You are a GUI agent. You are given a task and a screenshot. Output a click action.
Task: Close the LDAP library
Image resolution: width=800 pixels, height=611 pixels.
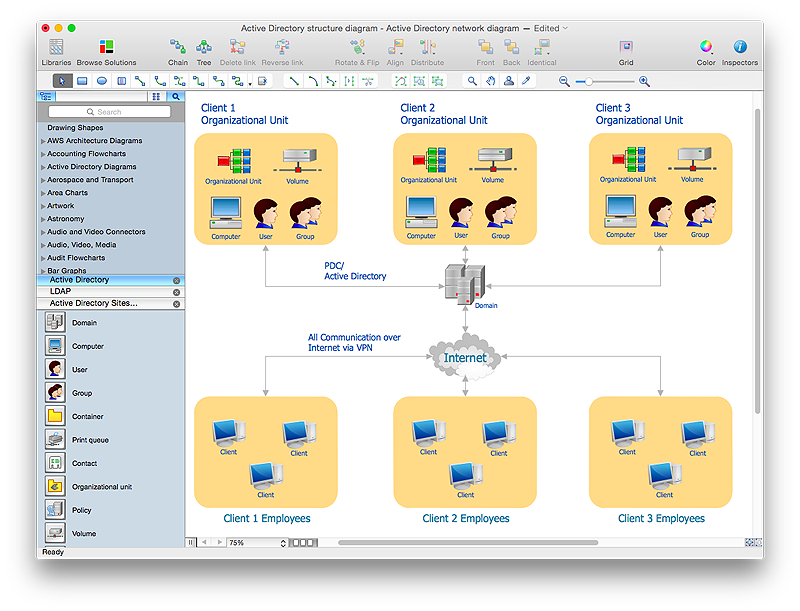(177, 292)
